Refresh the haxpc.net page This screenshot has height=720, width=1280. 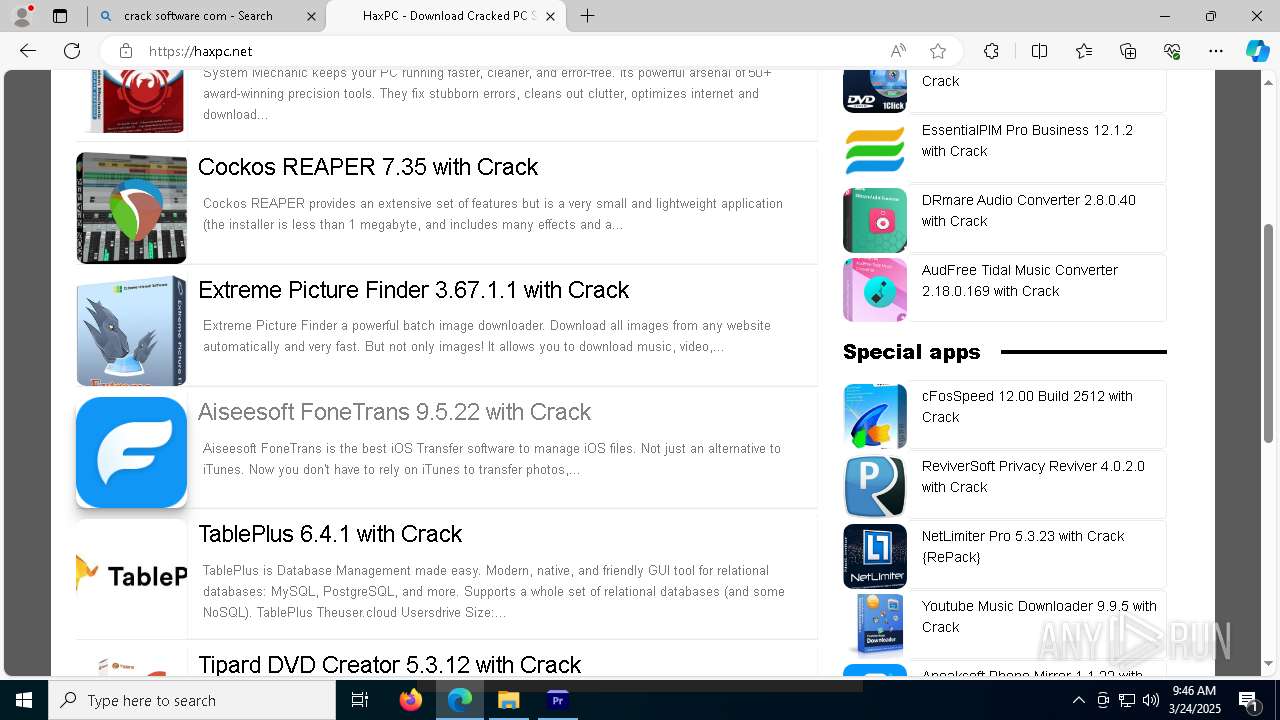[72, 51]
